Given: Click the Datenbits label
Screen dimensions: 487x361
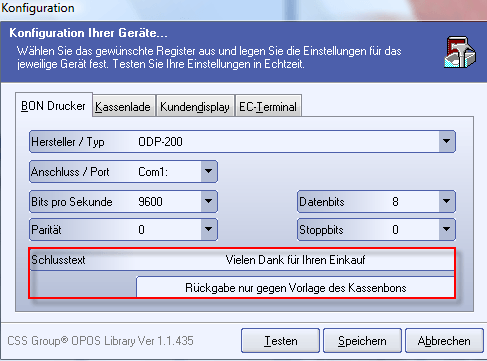Looking at the screenshot, I should click(322, 202).
